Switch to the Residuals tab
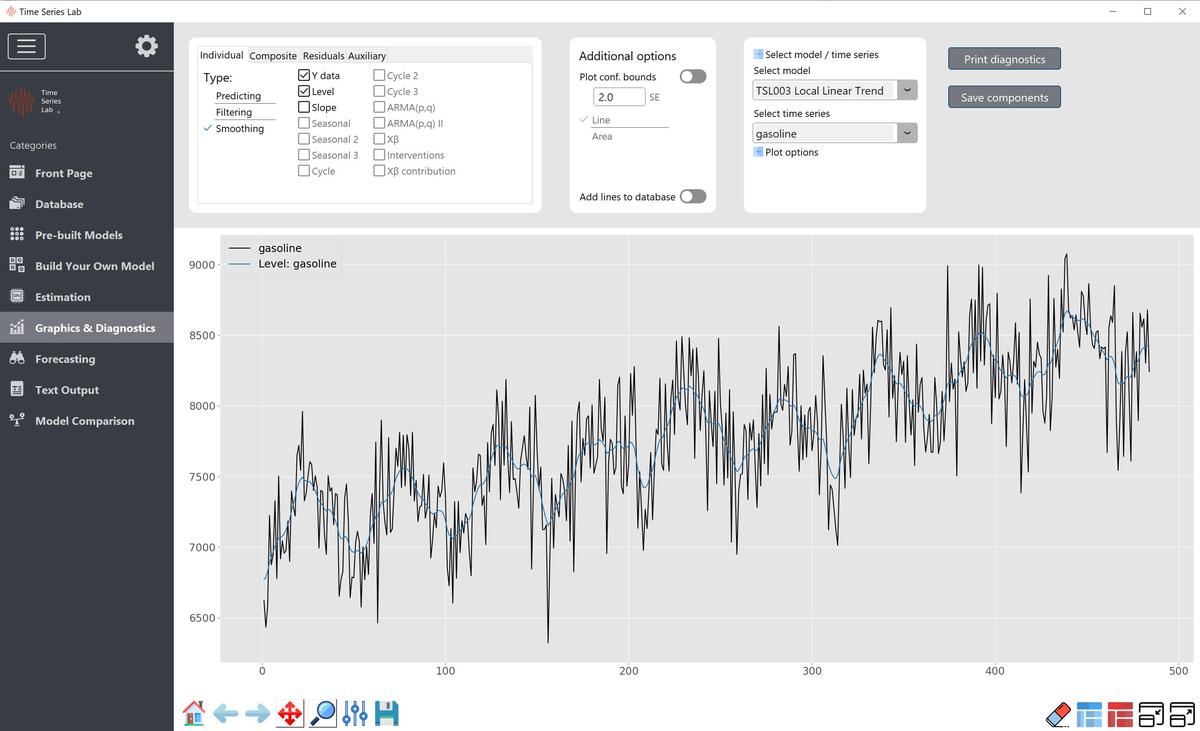 click(323, 56)
